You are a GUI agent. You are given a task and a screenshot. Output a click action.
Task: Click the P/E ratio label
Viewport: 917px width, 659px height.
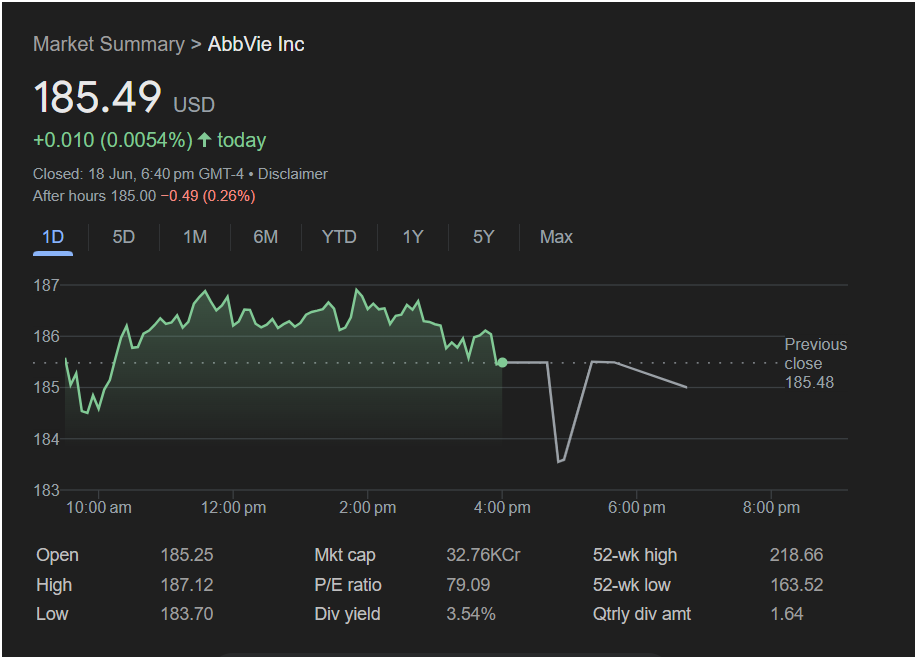click(x=348, y=585)
